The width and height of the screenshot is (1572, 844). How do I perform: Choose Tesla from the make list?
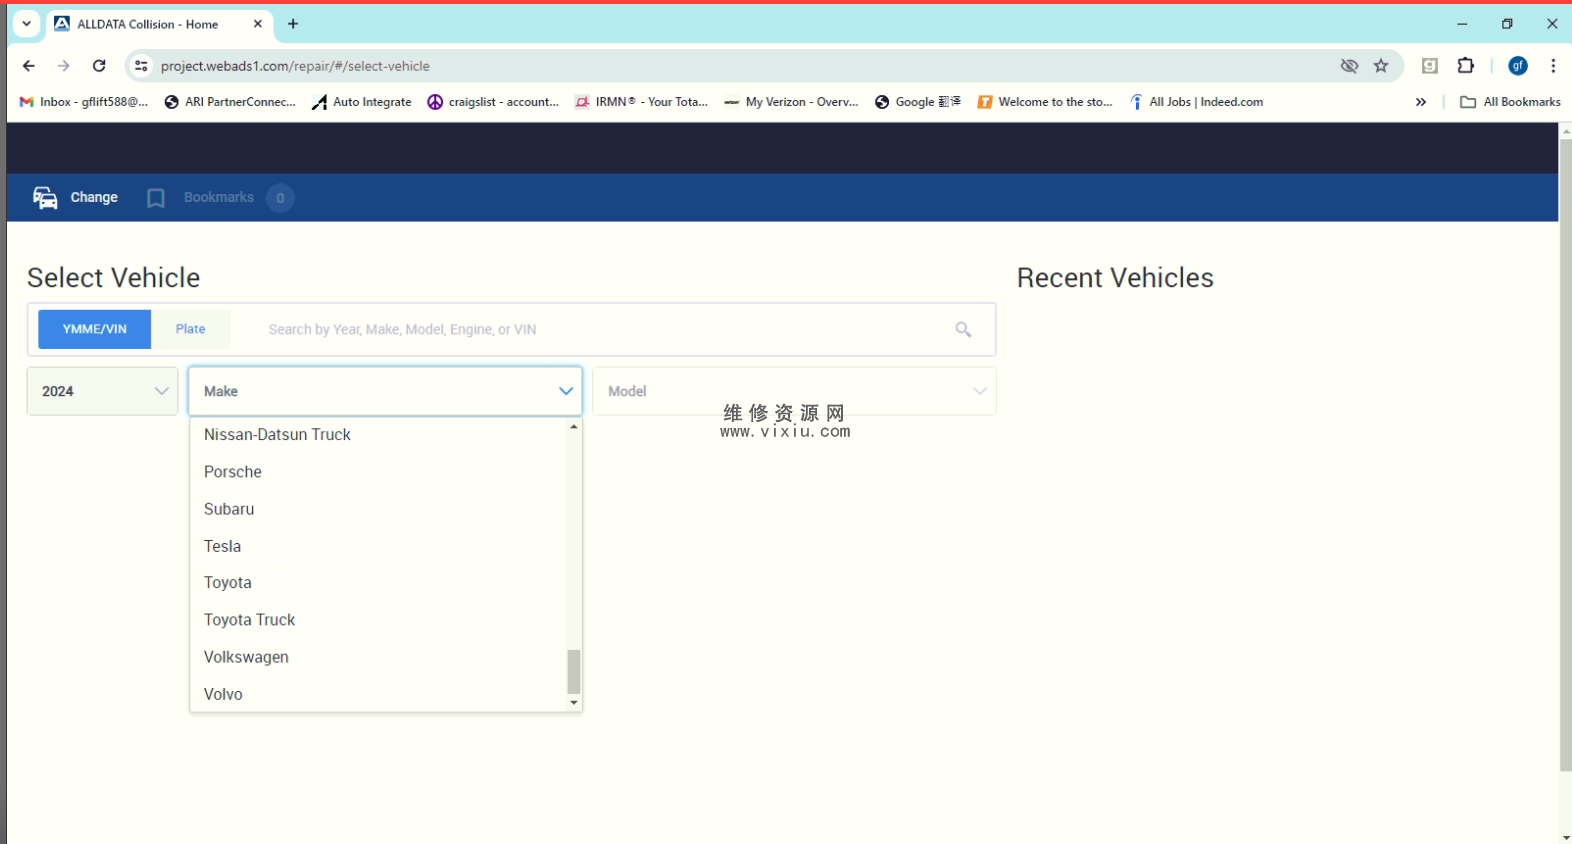378,546
